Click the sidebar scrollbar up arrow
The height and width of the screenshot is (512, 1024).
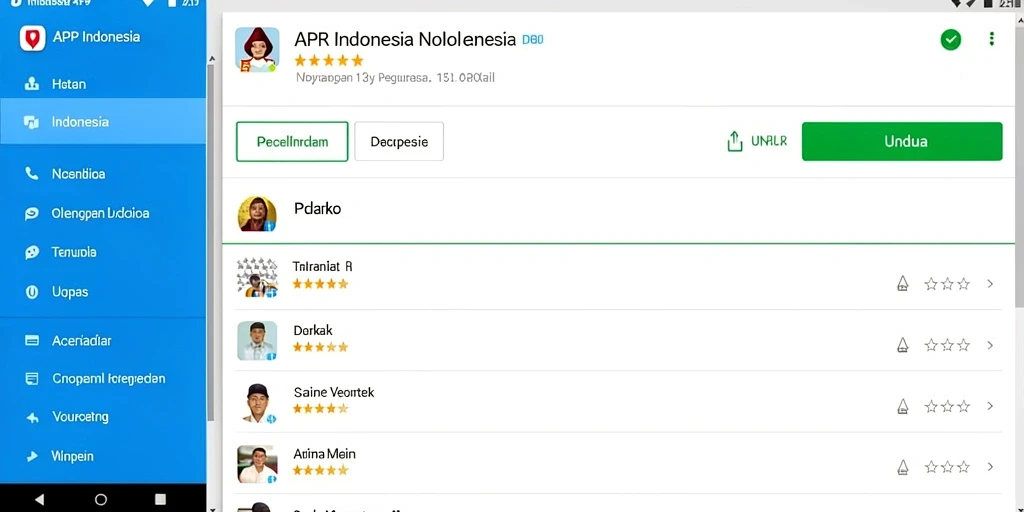coord(211,59)
